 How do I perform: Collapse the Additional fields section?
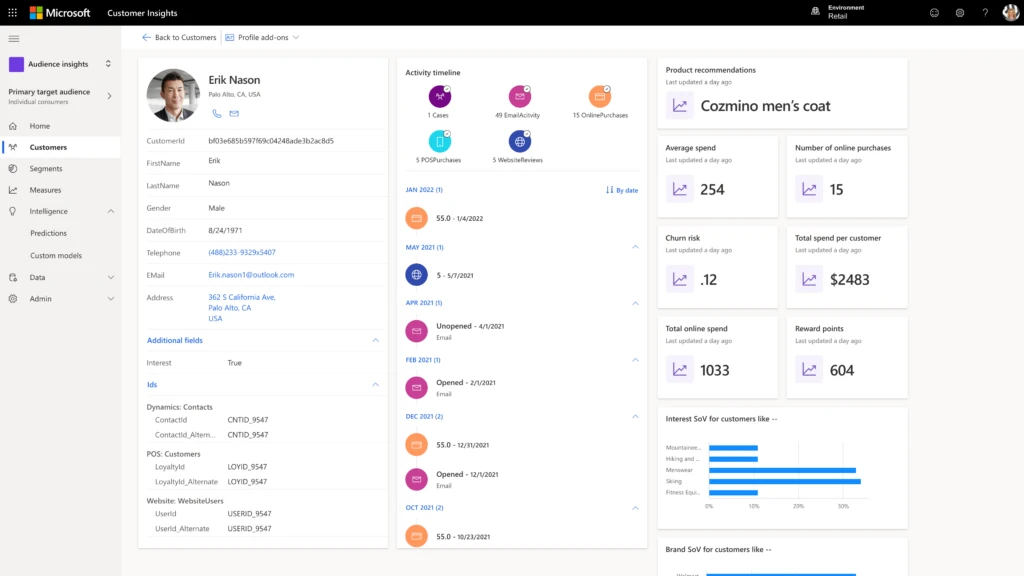coord(375,340)
